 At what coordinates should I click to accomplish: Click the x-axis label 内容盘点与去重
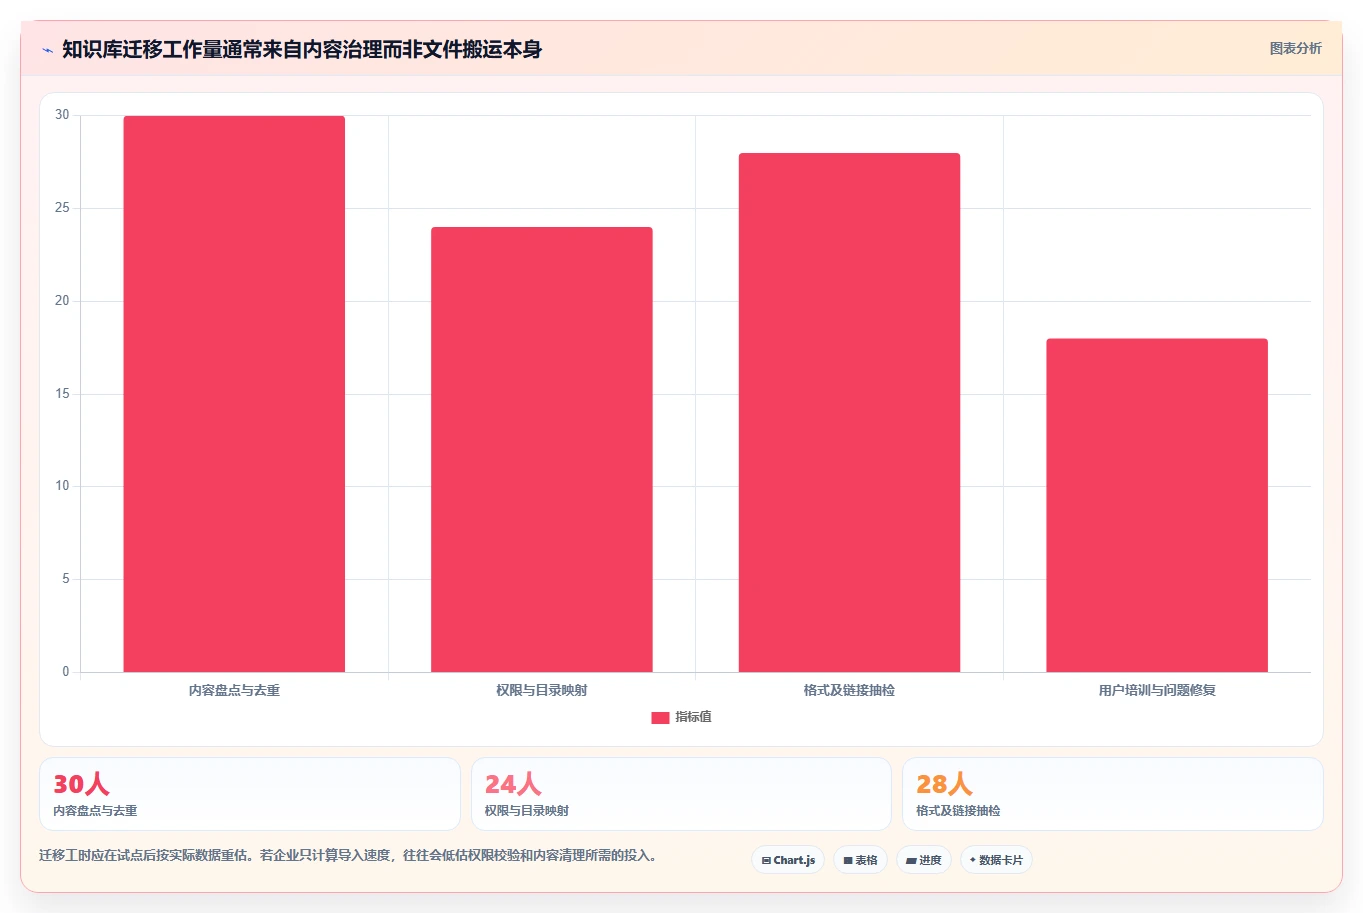pyautogui.click(x=234, y=690)
